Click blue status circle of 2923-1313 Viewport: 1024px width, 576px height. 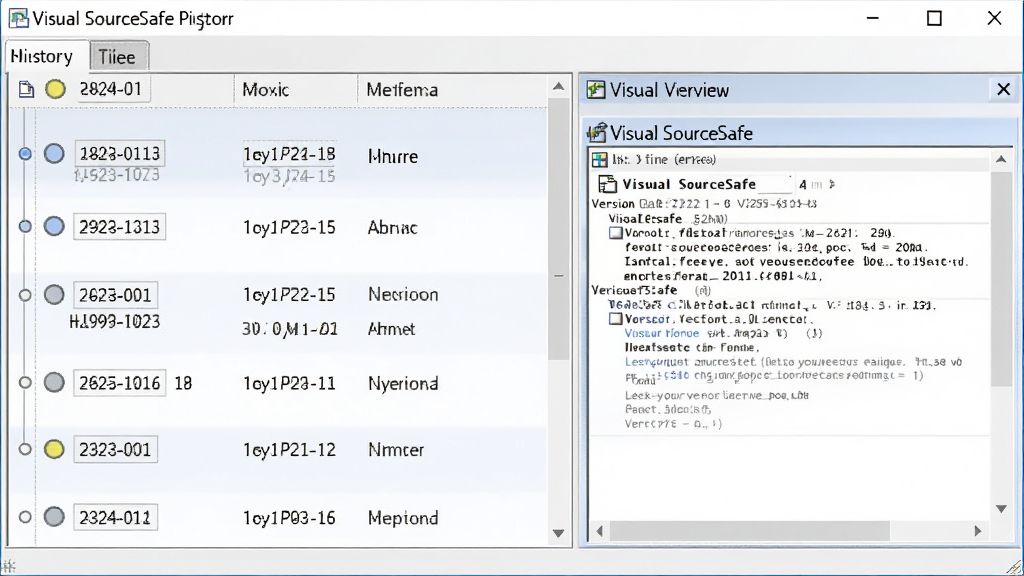[54, 226]
